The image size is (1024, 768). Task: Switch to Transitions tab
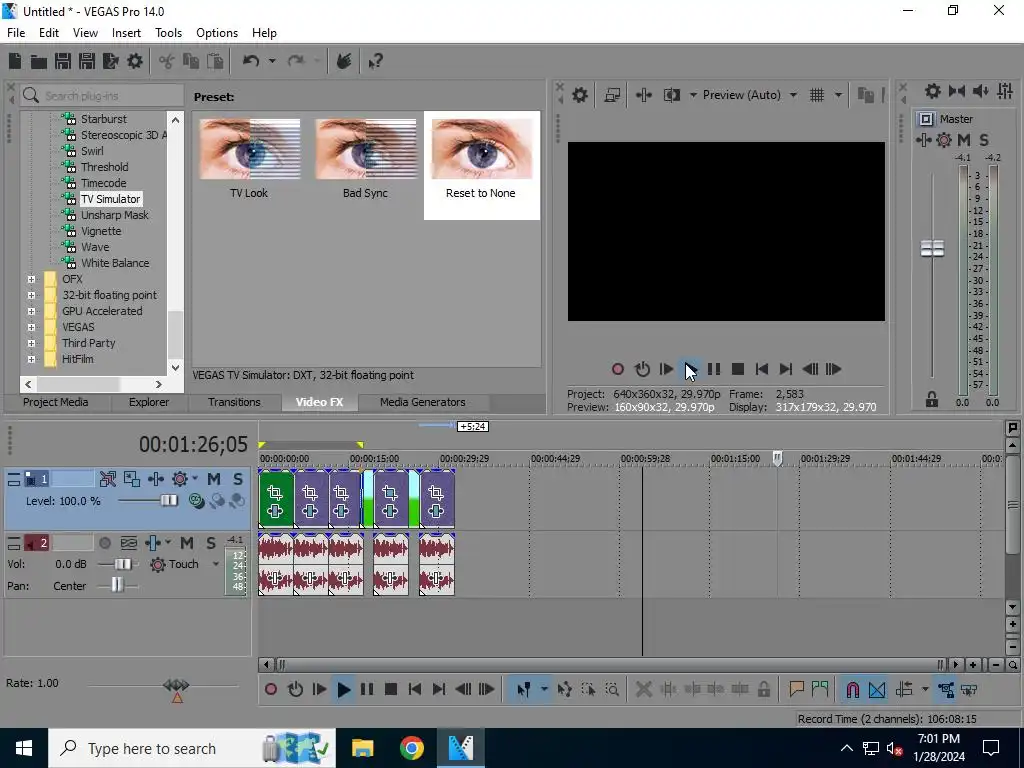[x=234, y=402]
